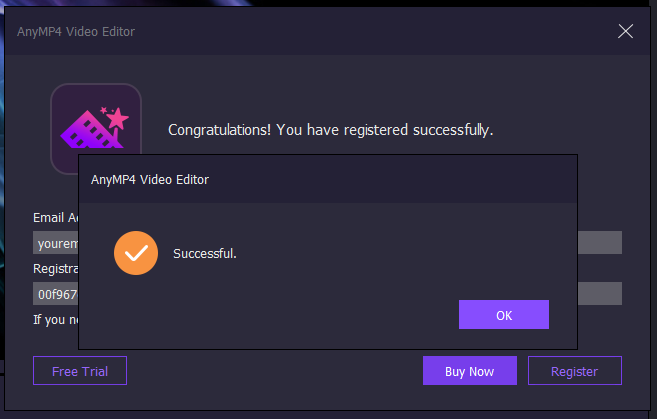Click the 'Email Ad…' label
Screen dimensions: 657x419
(x=56, y=217)
